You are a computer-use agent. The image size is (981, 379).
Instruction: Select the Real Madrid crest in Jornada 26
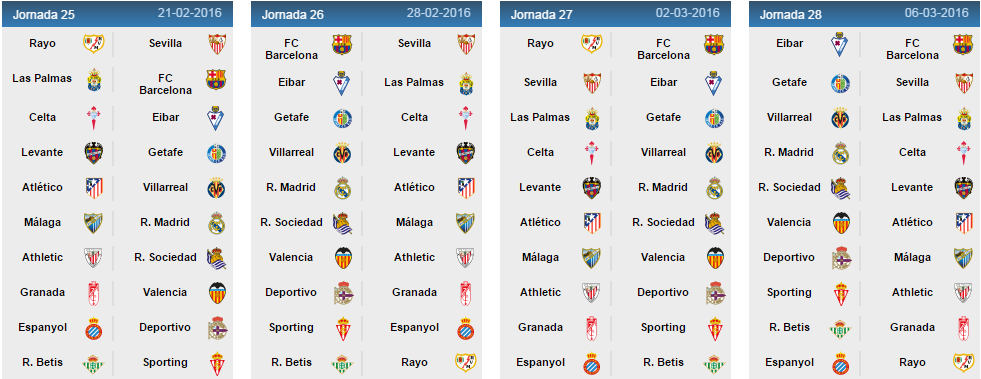[342, 188]
